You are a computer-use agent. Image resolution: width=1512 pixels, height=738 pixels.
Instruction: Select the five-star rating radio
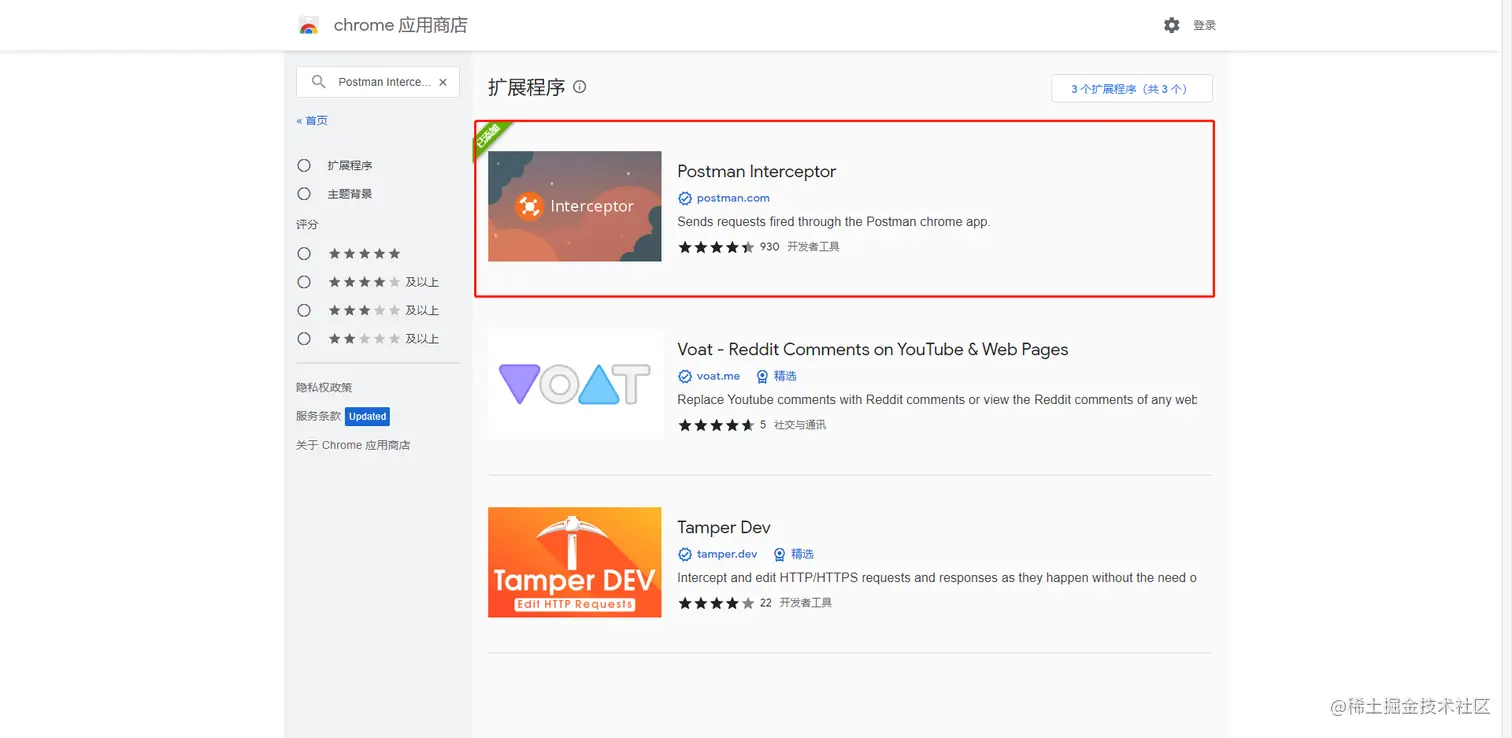(304, 254)
